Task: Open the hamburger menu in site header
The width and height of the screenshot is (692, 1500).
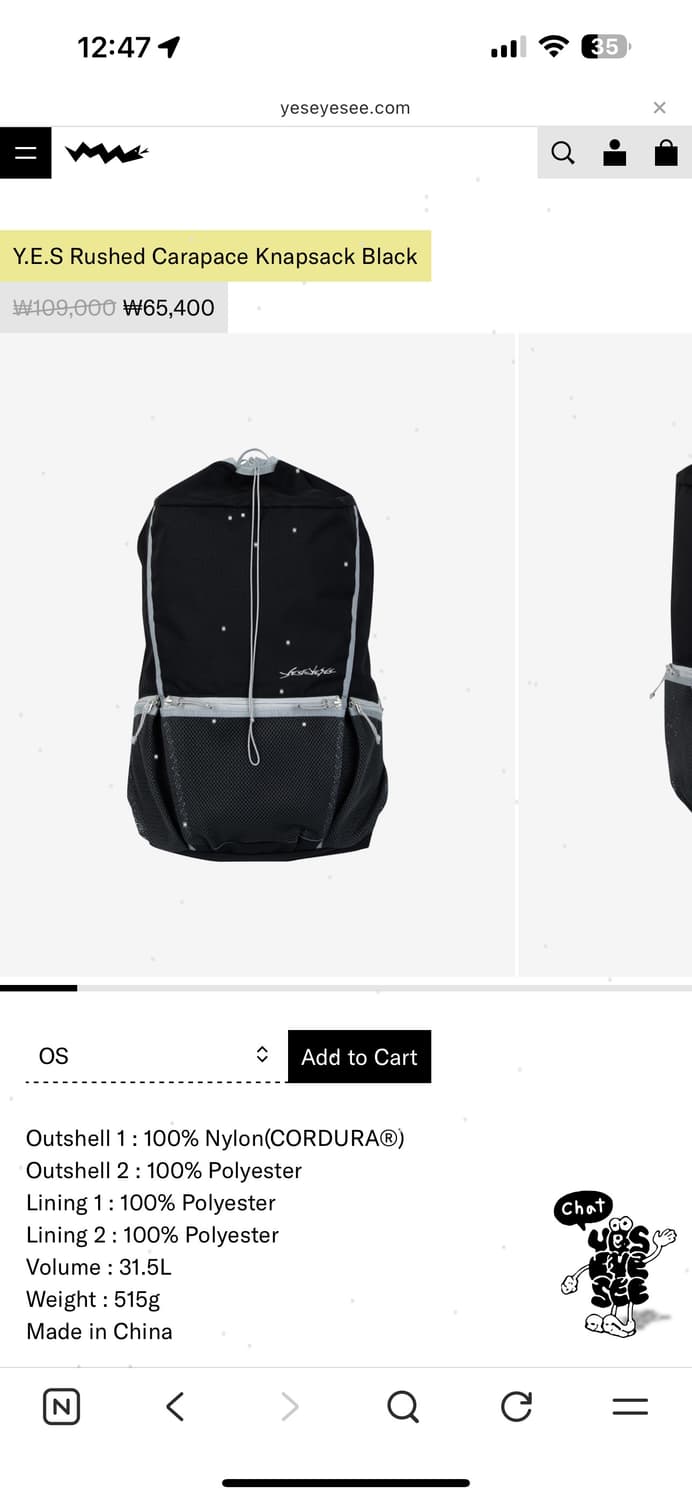Action: pyautogui.click(x=25, y=153)
